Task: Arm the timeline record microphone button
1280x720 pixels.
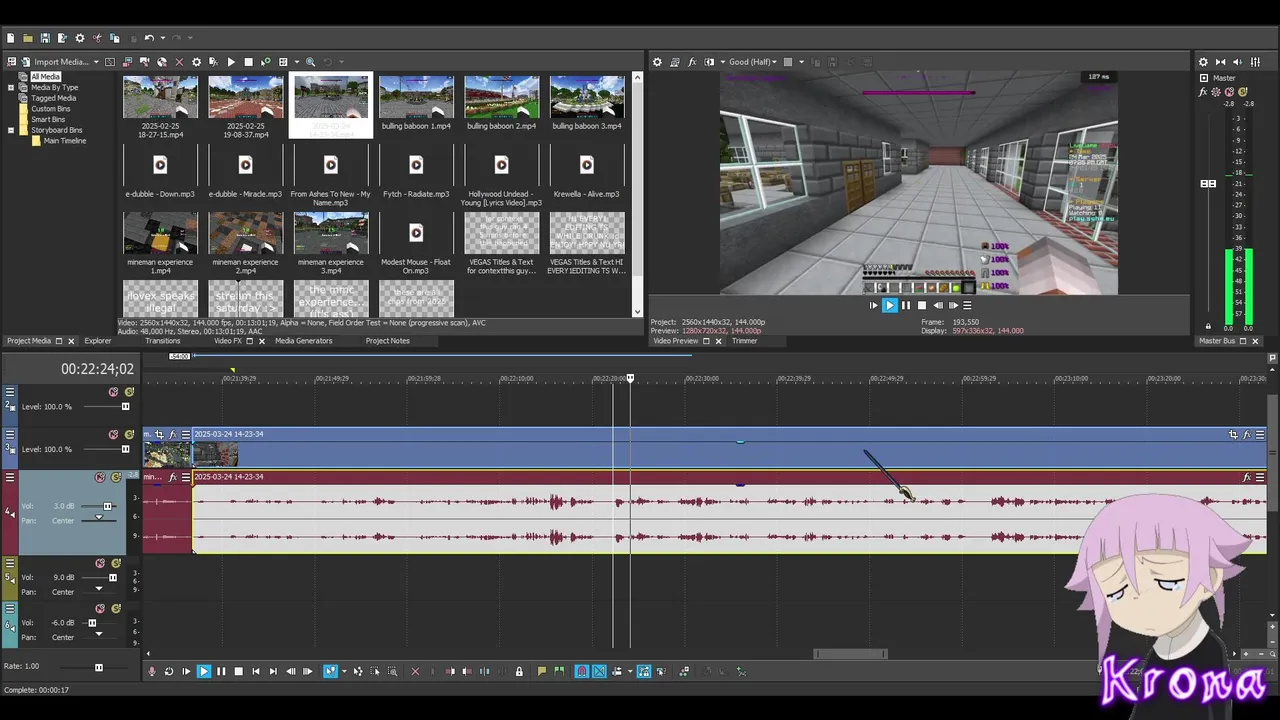Action: click(152, 671)
